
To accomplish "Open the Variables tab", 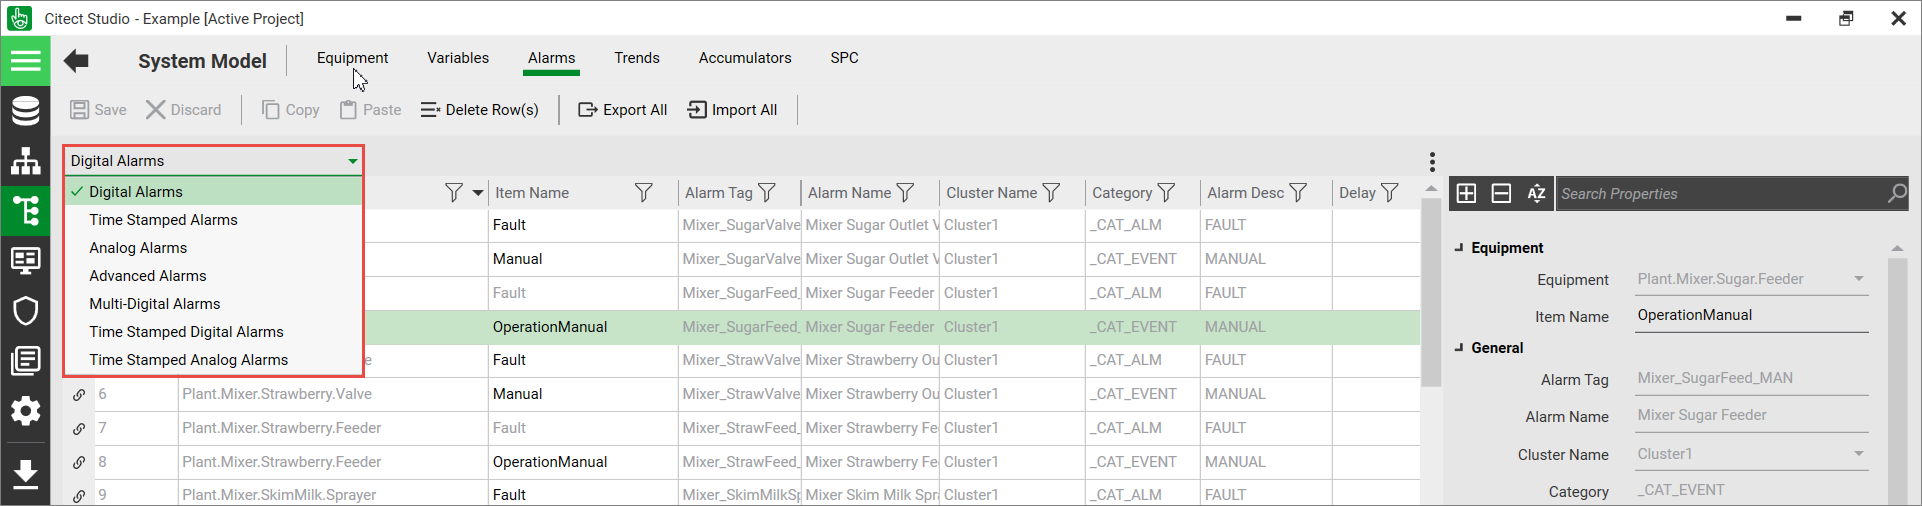I will point(458,58).
